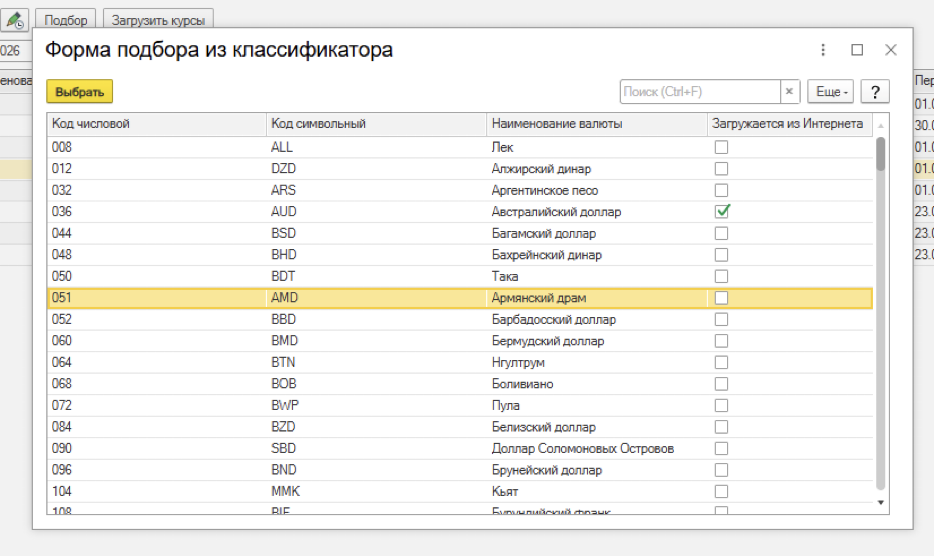Click the scroll-up arrow above the scrollbar

tap(881, 125)
